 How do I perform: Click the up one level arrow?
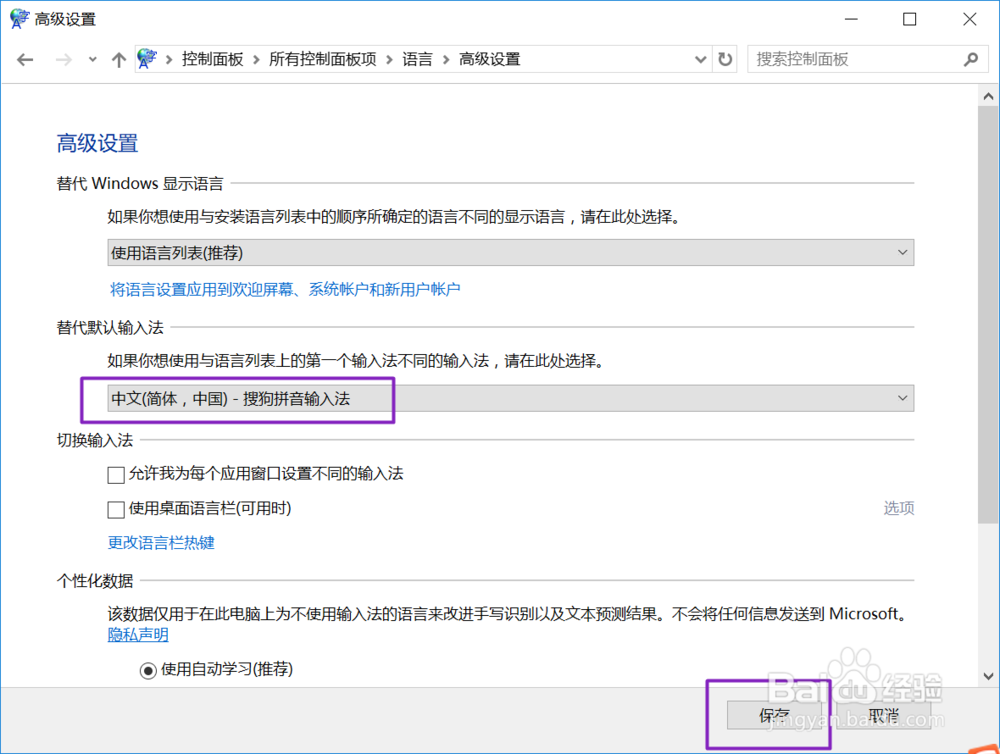117,59
